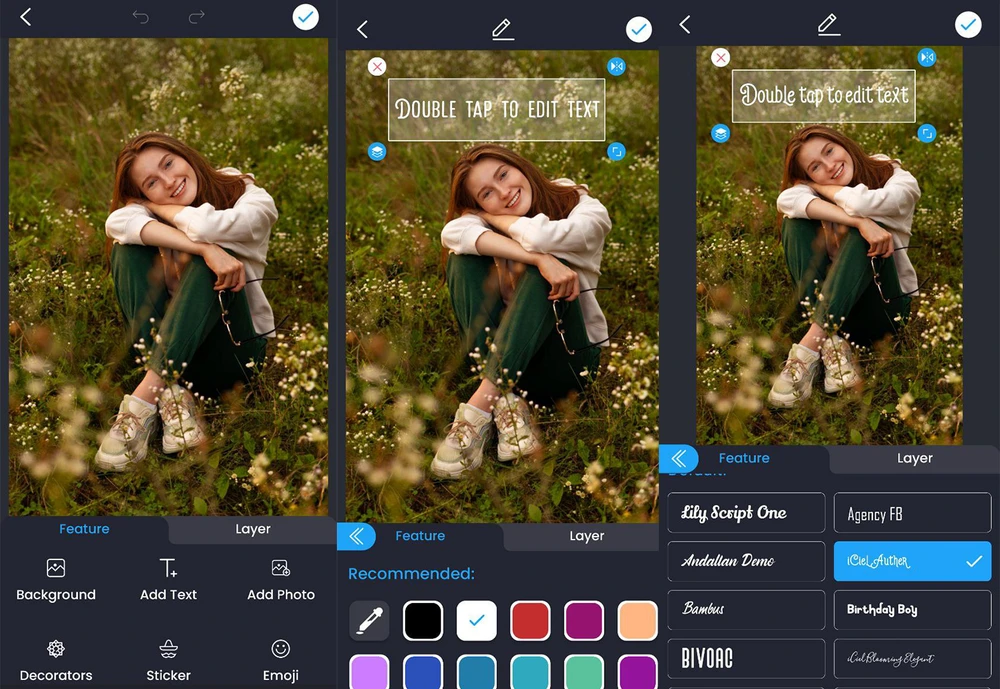Apply the Agency FB font
Screen dimensions: 1000x689
pos(912,514)
